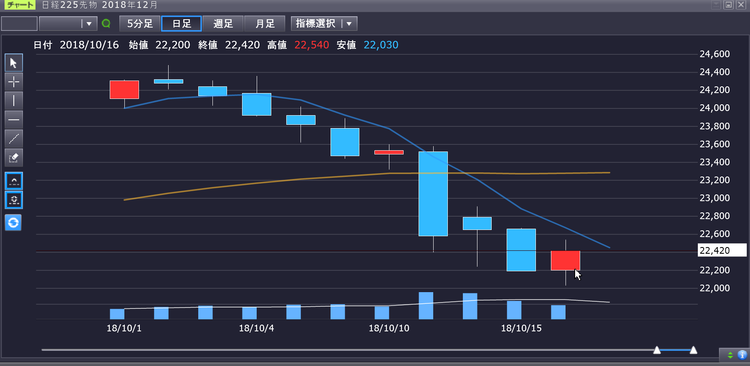This screenshot has height=366, width=750.
Task: Click the green magnifier search icon
Action: tap(106, 23)
